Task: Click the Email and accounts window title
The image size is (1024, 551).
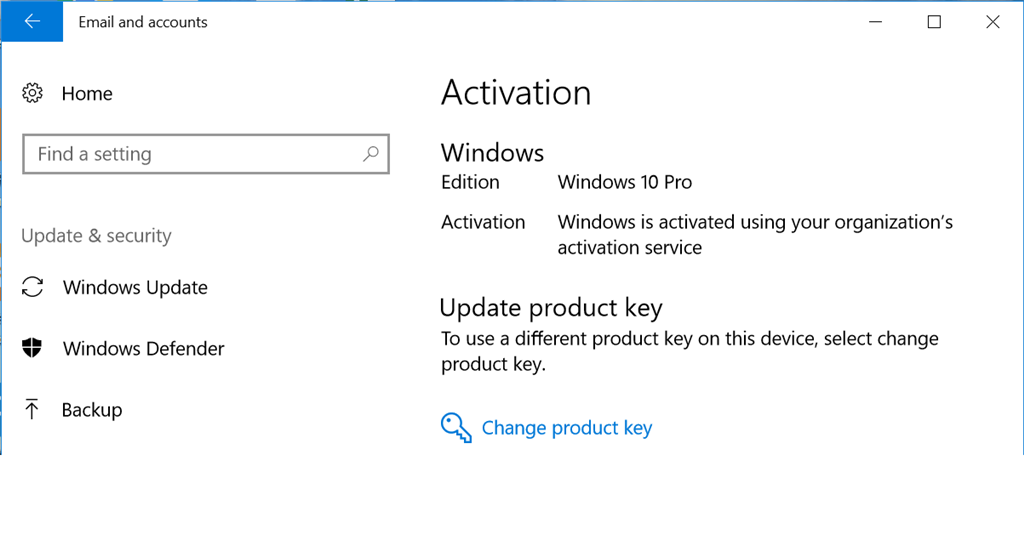Action: coord(143,22)
